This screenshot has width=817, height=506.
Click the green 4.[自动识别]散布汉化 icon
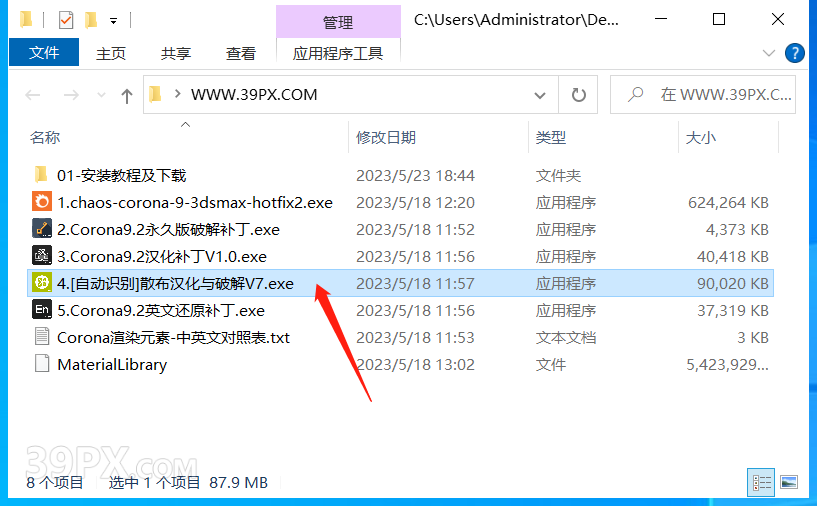tap(42, 282)
